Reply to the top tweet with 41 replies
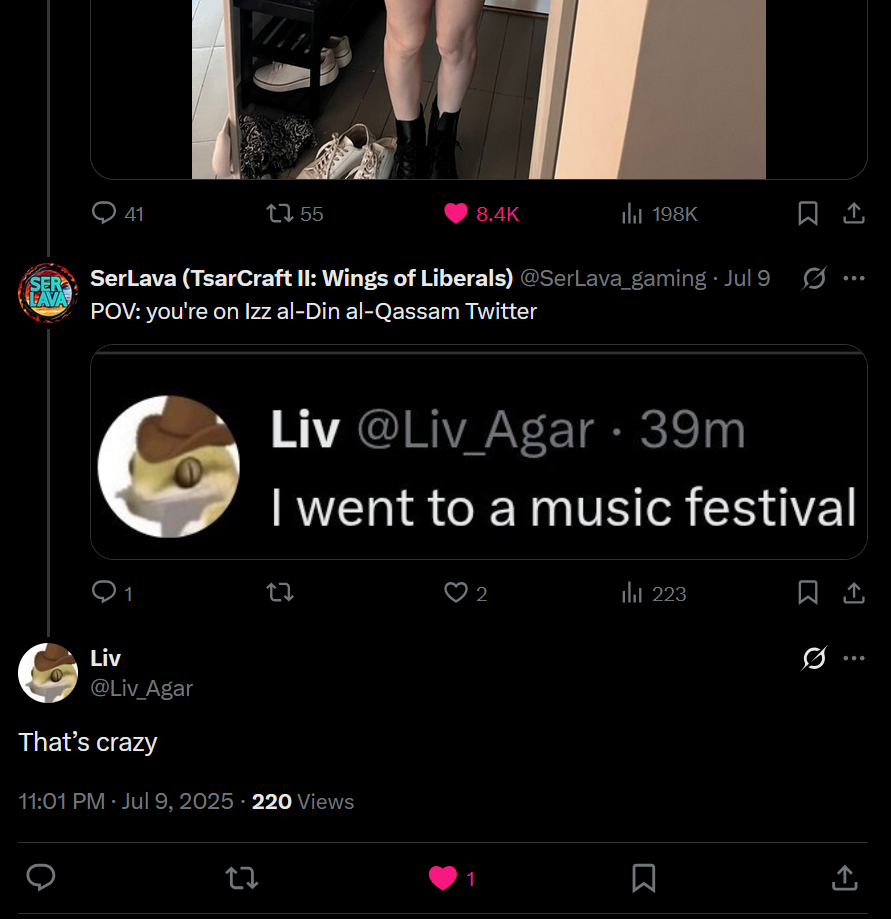The width and height of the screenshot is (891, 919). pos(104,213)
